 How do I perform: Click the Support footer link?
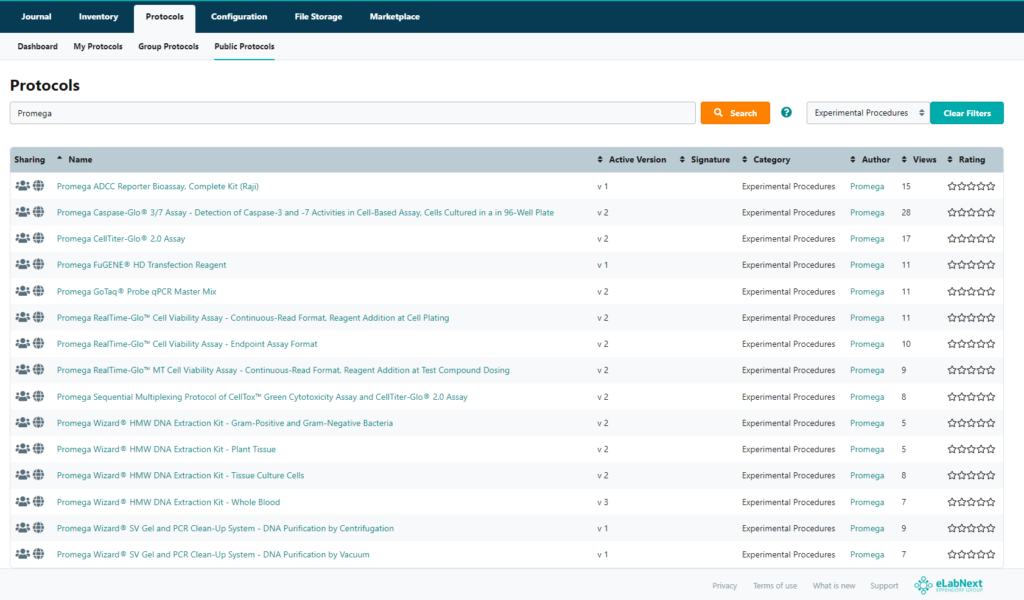[x=884, y=586]
